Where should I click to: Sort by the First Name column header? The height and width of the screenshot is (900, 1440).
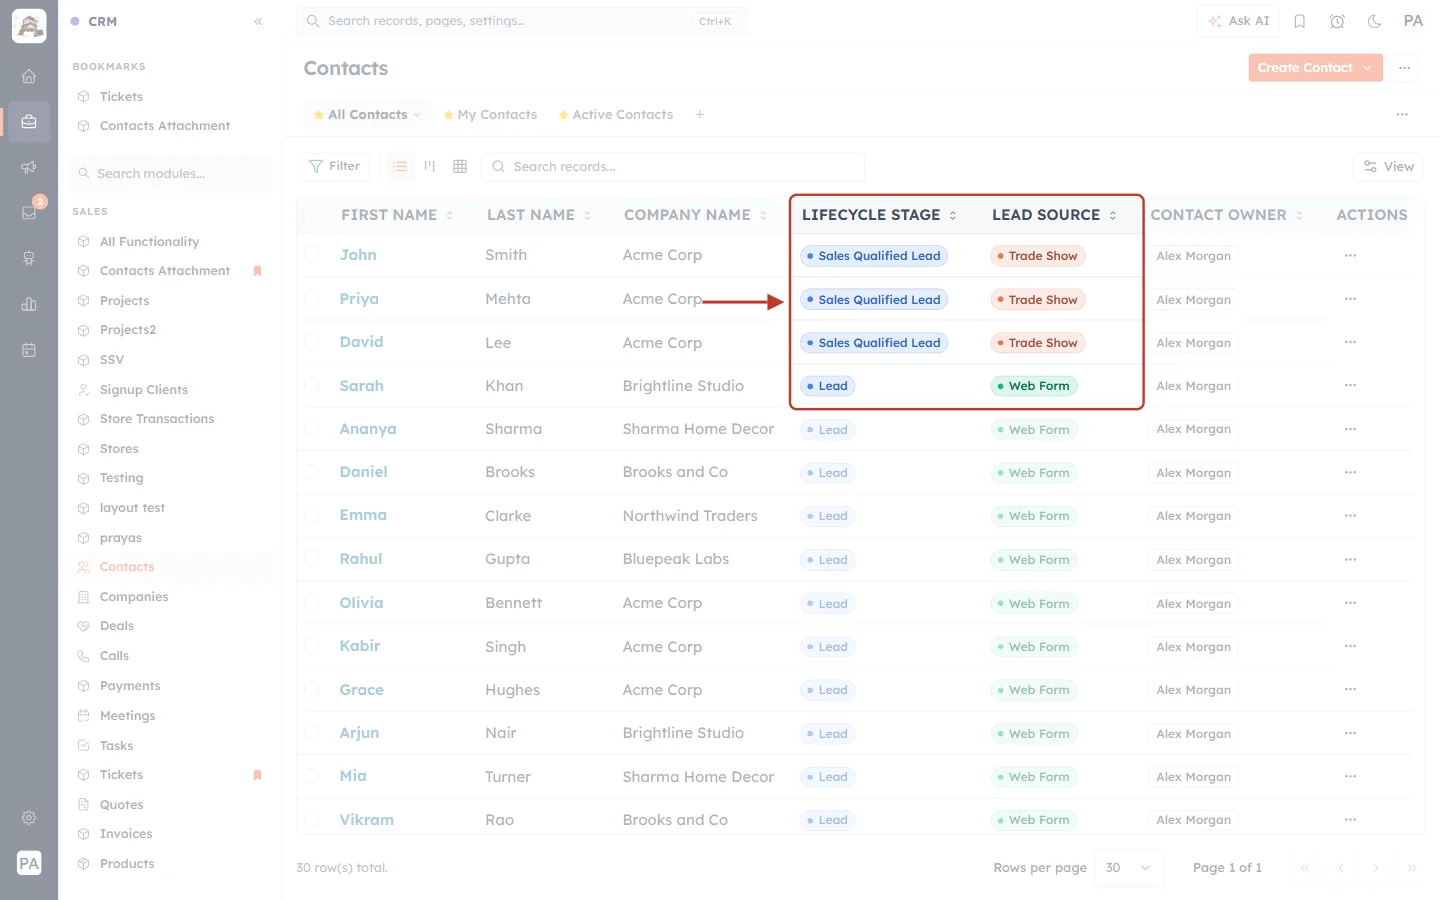pos(397,215)
